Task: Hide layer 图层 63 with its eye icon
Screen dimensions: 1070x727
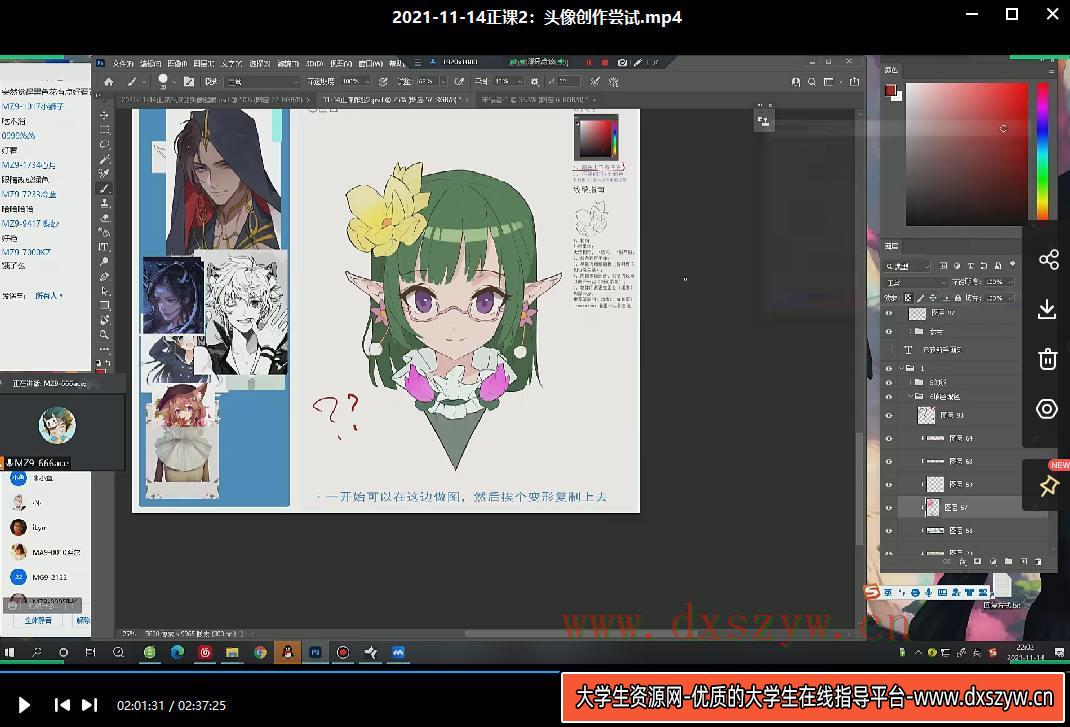Action: [889, 461]
